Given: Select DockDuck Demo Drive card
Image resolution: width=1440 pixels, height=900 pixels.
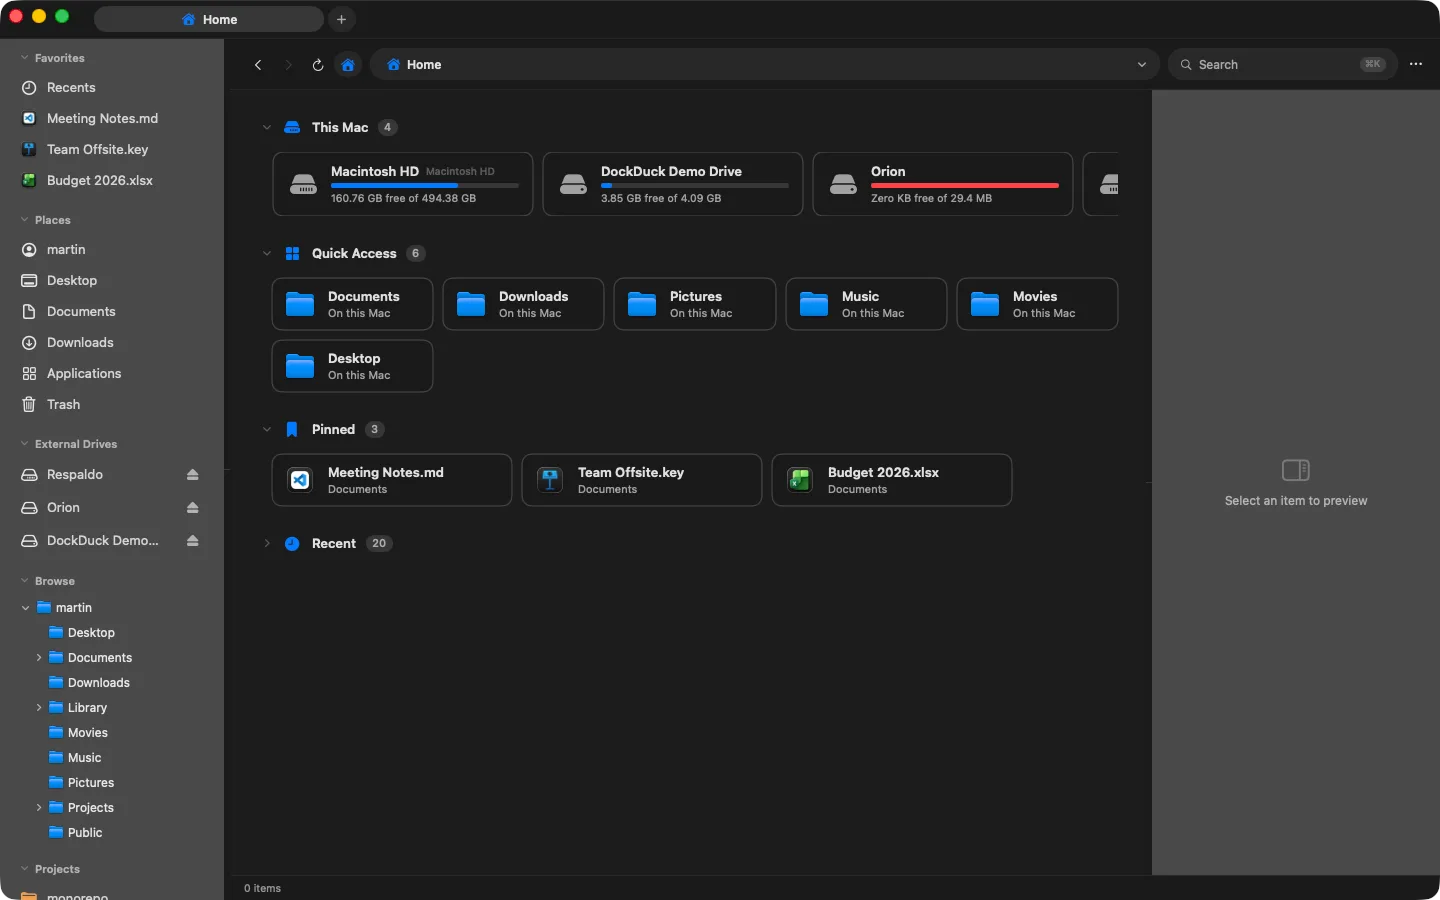Looking at the screenshot, I should 673,184.
